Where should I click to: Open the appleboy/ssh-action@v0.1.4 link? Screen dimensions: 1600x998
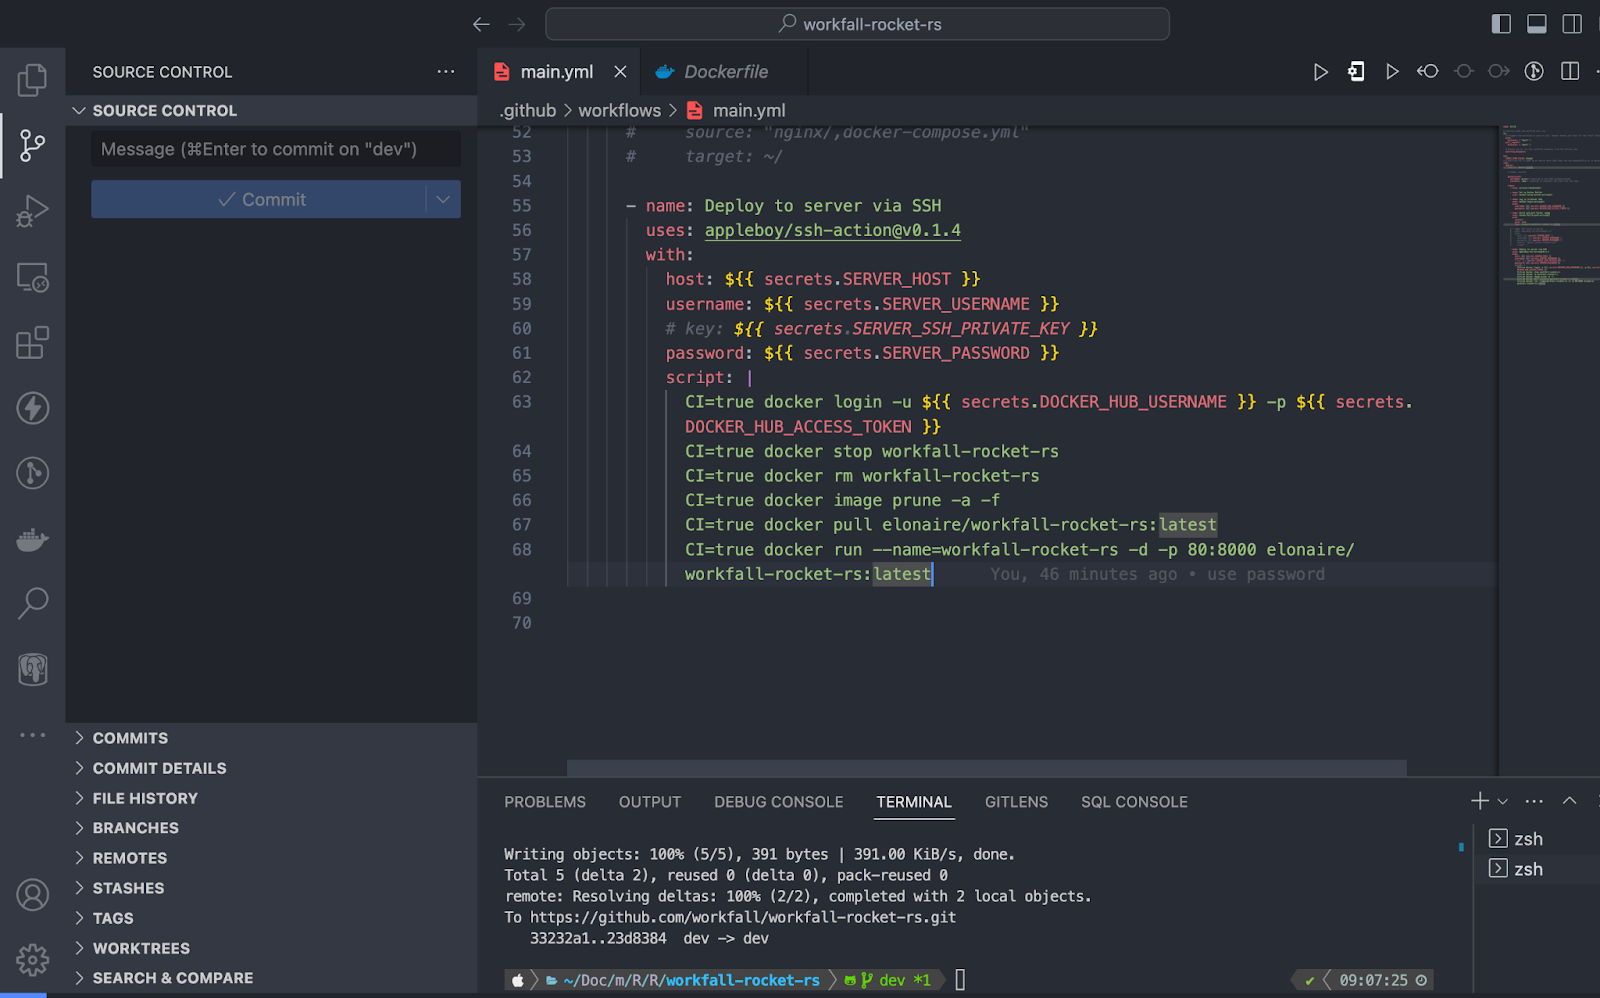pos(832,230)
